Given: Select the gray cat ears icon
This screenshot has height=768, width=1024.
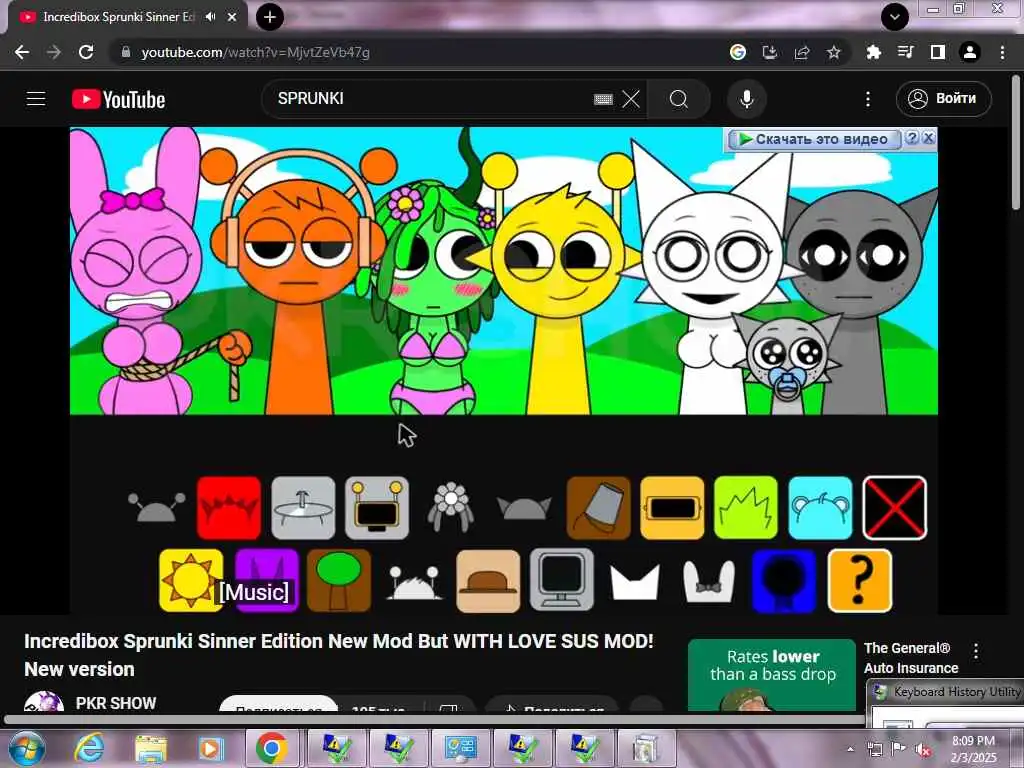Looking at the screenshot, I should pos(524,508).
